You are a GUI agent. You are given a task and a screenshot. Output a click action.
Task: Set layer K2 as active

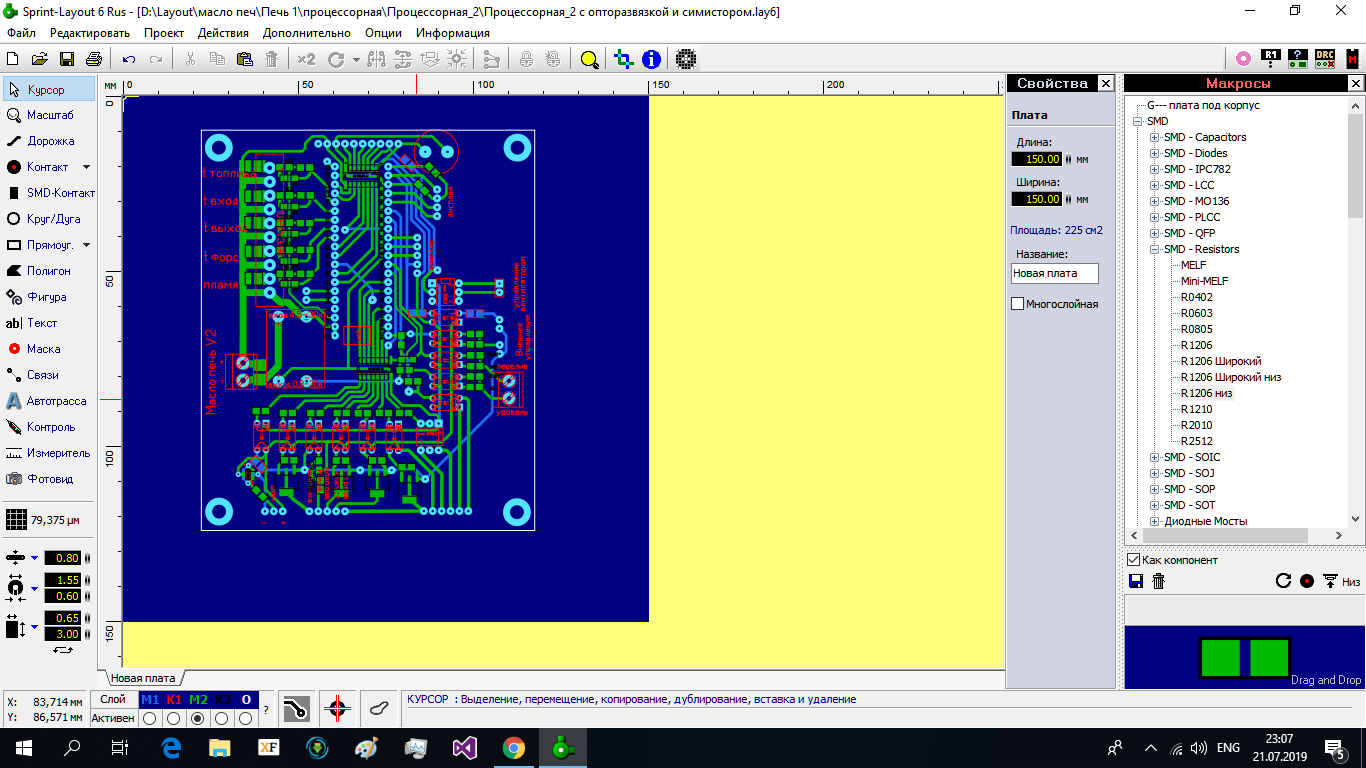[222, 718]
